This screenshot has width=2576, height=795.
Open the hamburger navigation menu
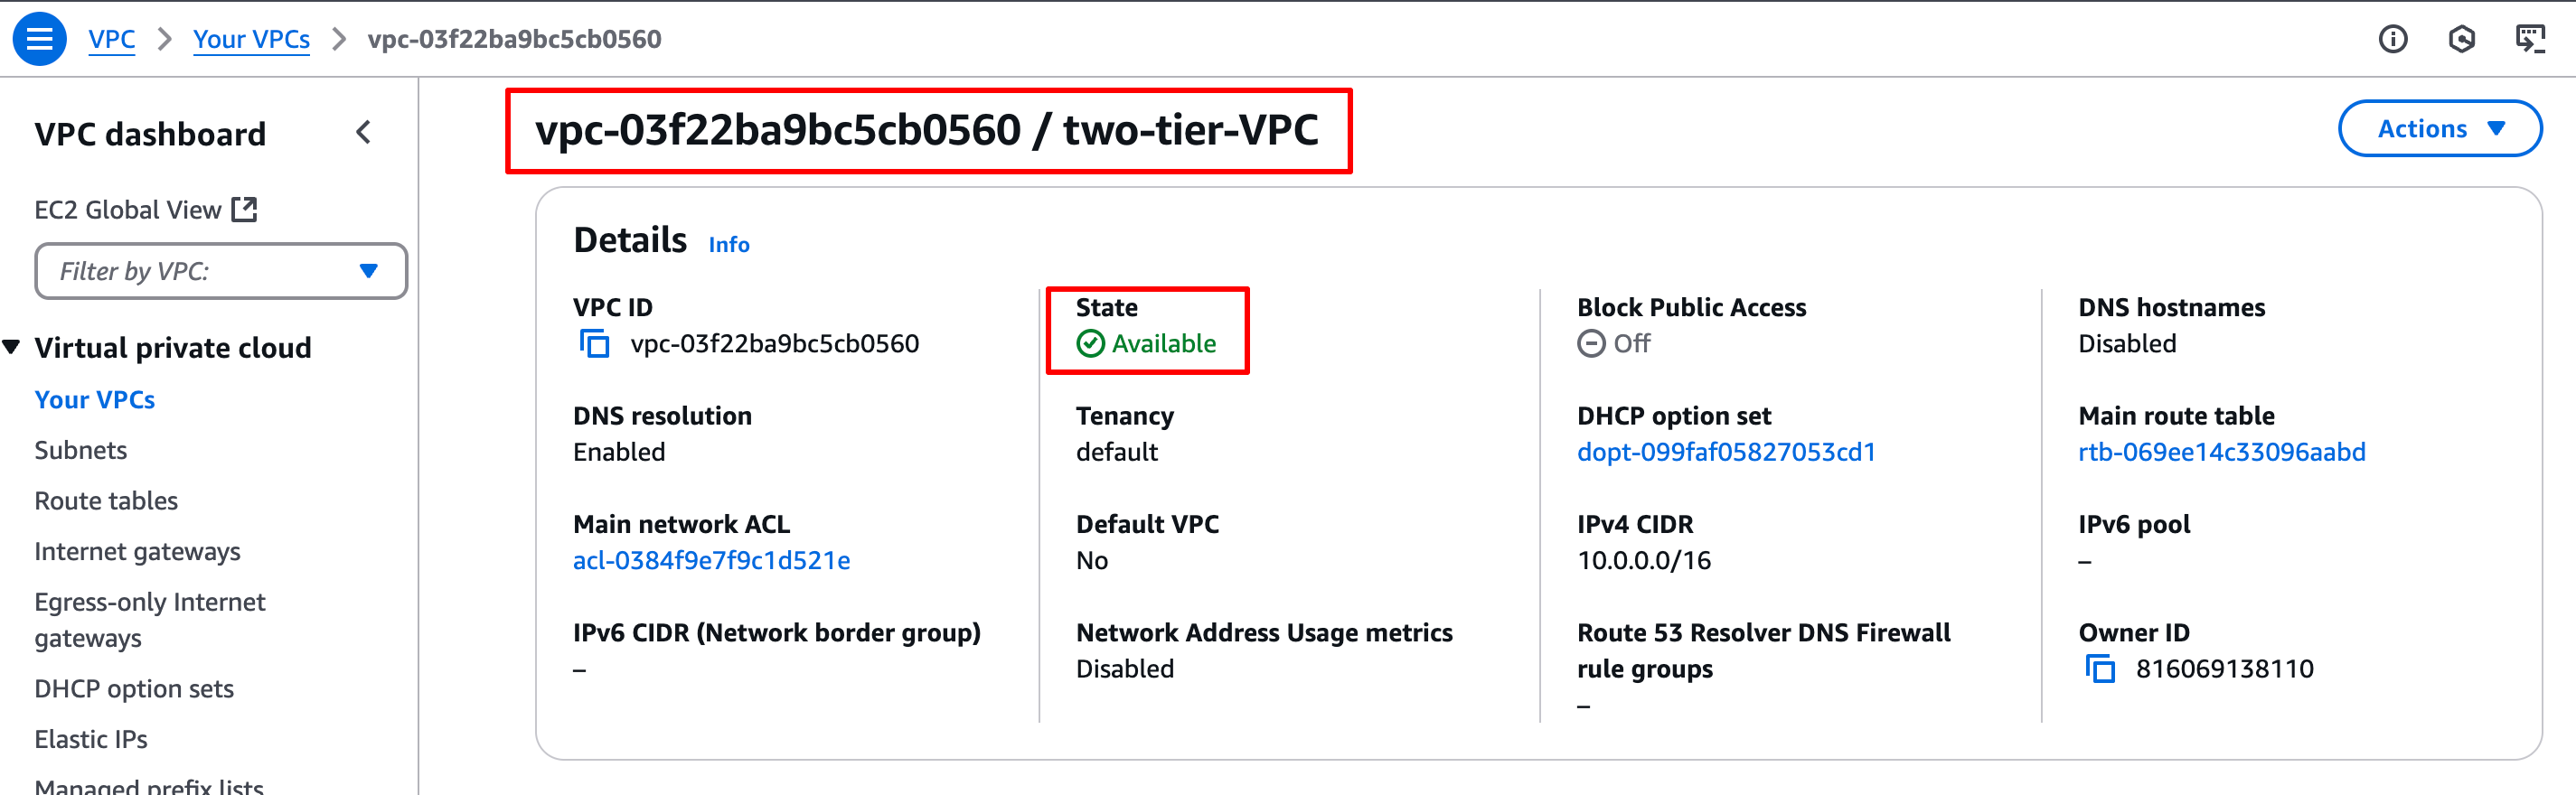click(x=39, y=39)
